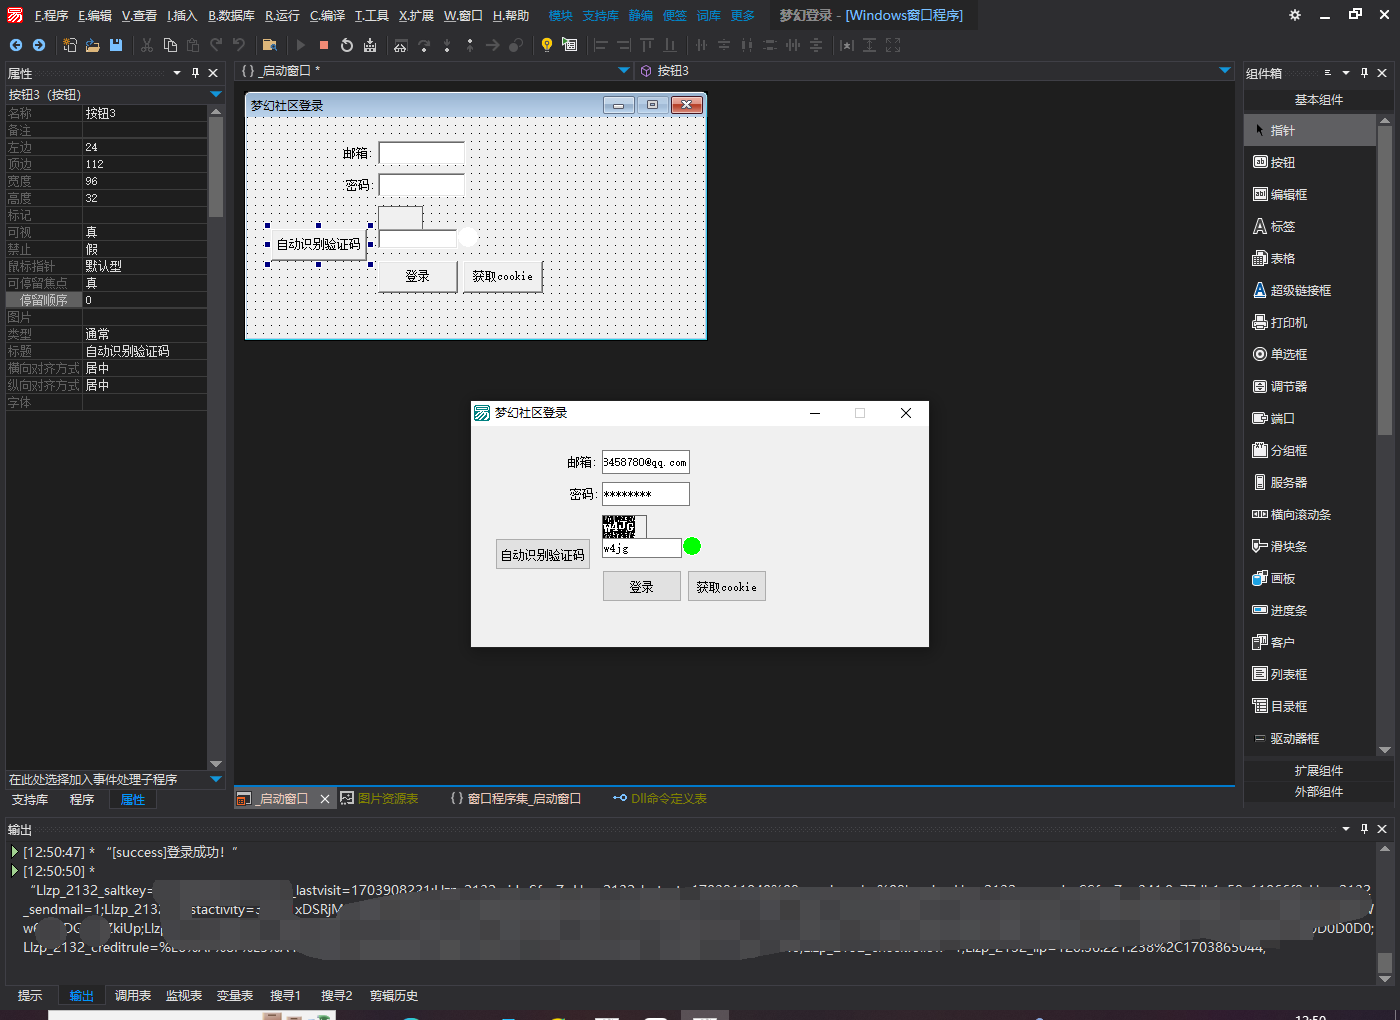
Task: Click the blue back navigation arrow
Action: pos(16,45)
